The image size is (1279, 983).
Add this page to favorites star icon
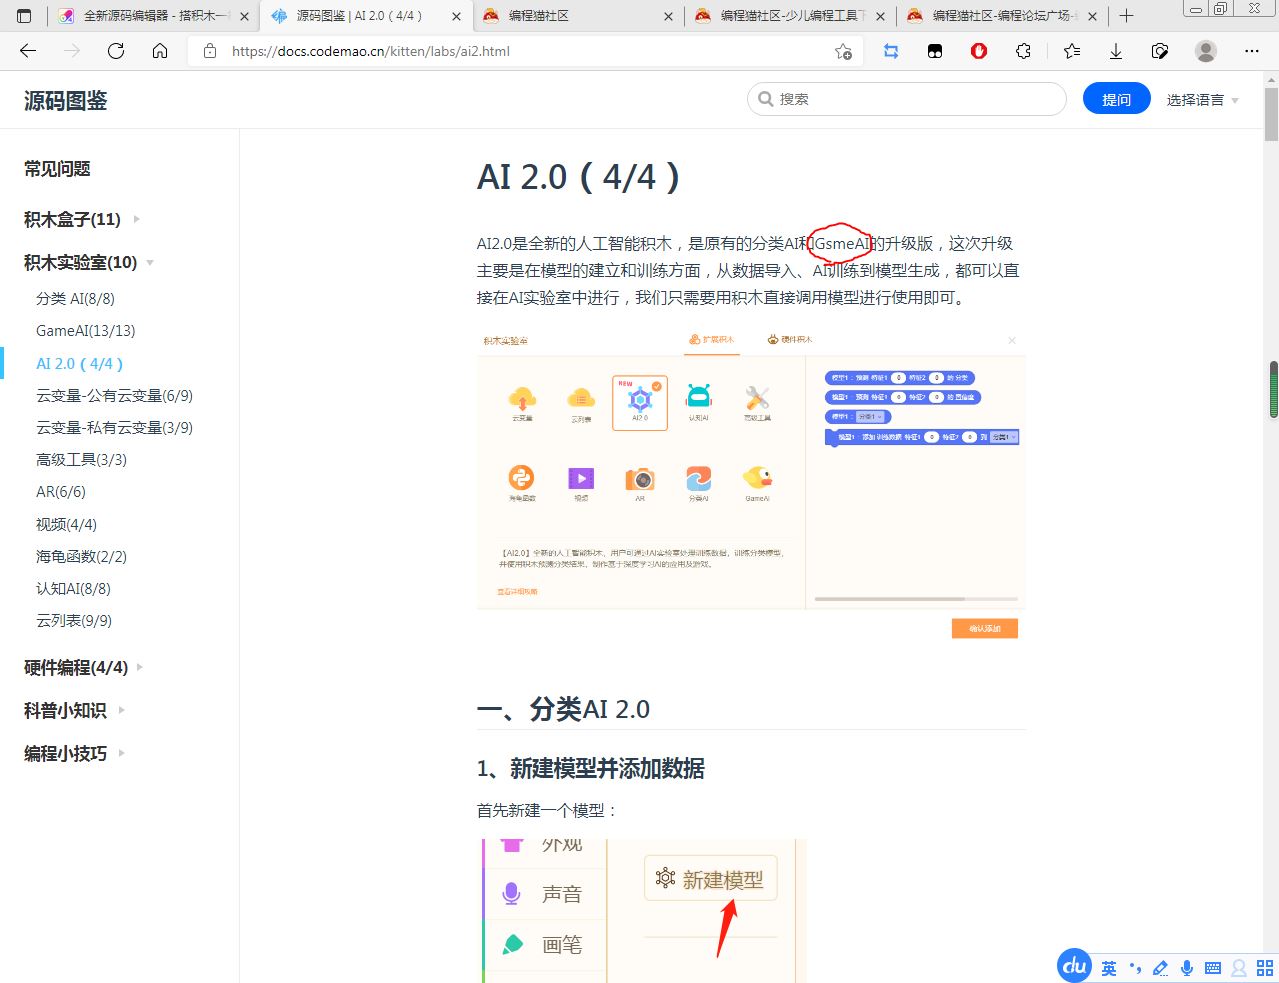pyautogui.click(x=843, y=51)
